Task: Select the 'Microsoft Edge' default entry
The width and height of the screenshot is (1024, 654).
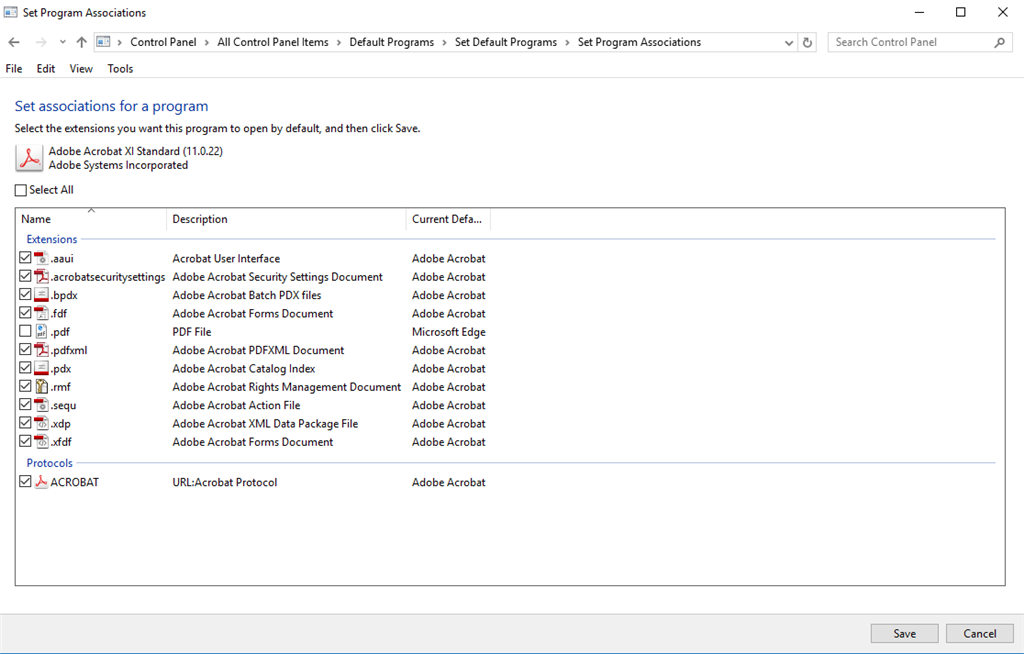Action: click(x=449, y=332)
